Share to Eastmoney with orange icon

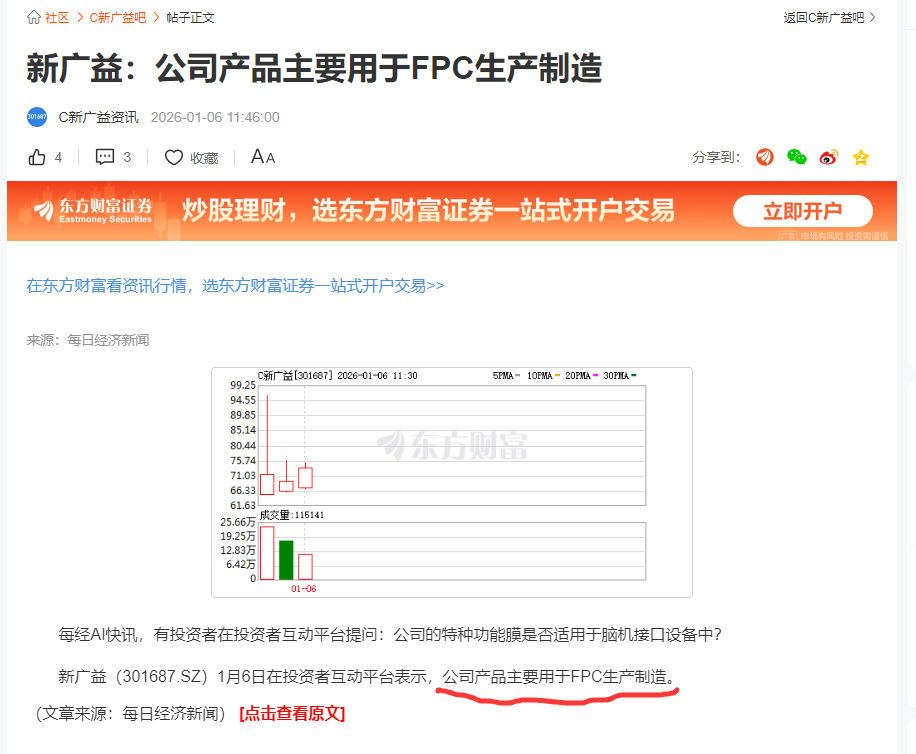[x=765, y=157]
